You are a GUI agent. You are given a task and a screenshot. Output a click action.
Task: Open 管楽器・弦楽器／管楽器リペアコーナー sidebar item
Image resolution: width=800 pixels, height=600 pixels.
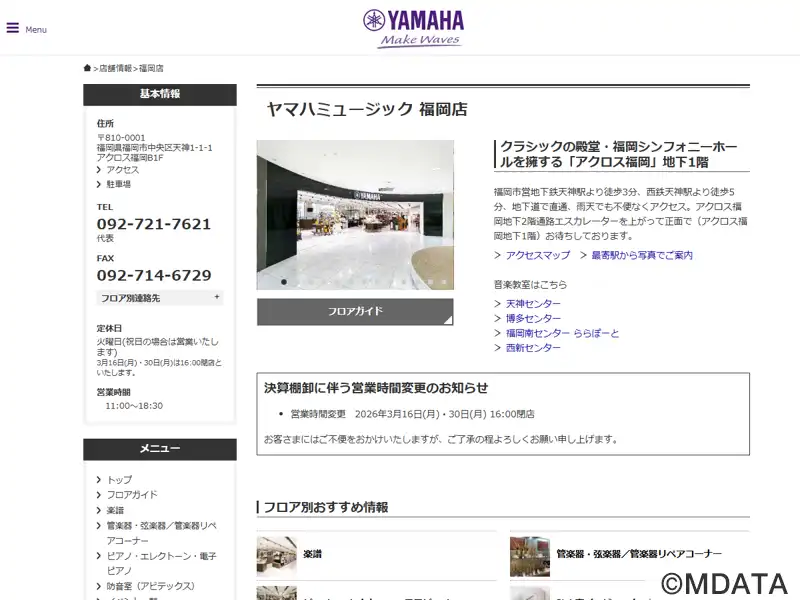[161, 533]
